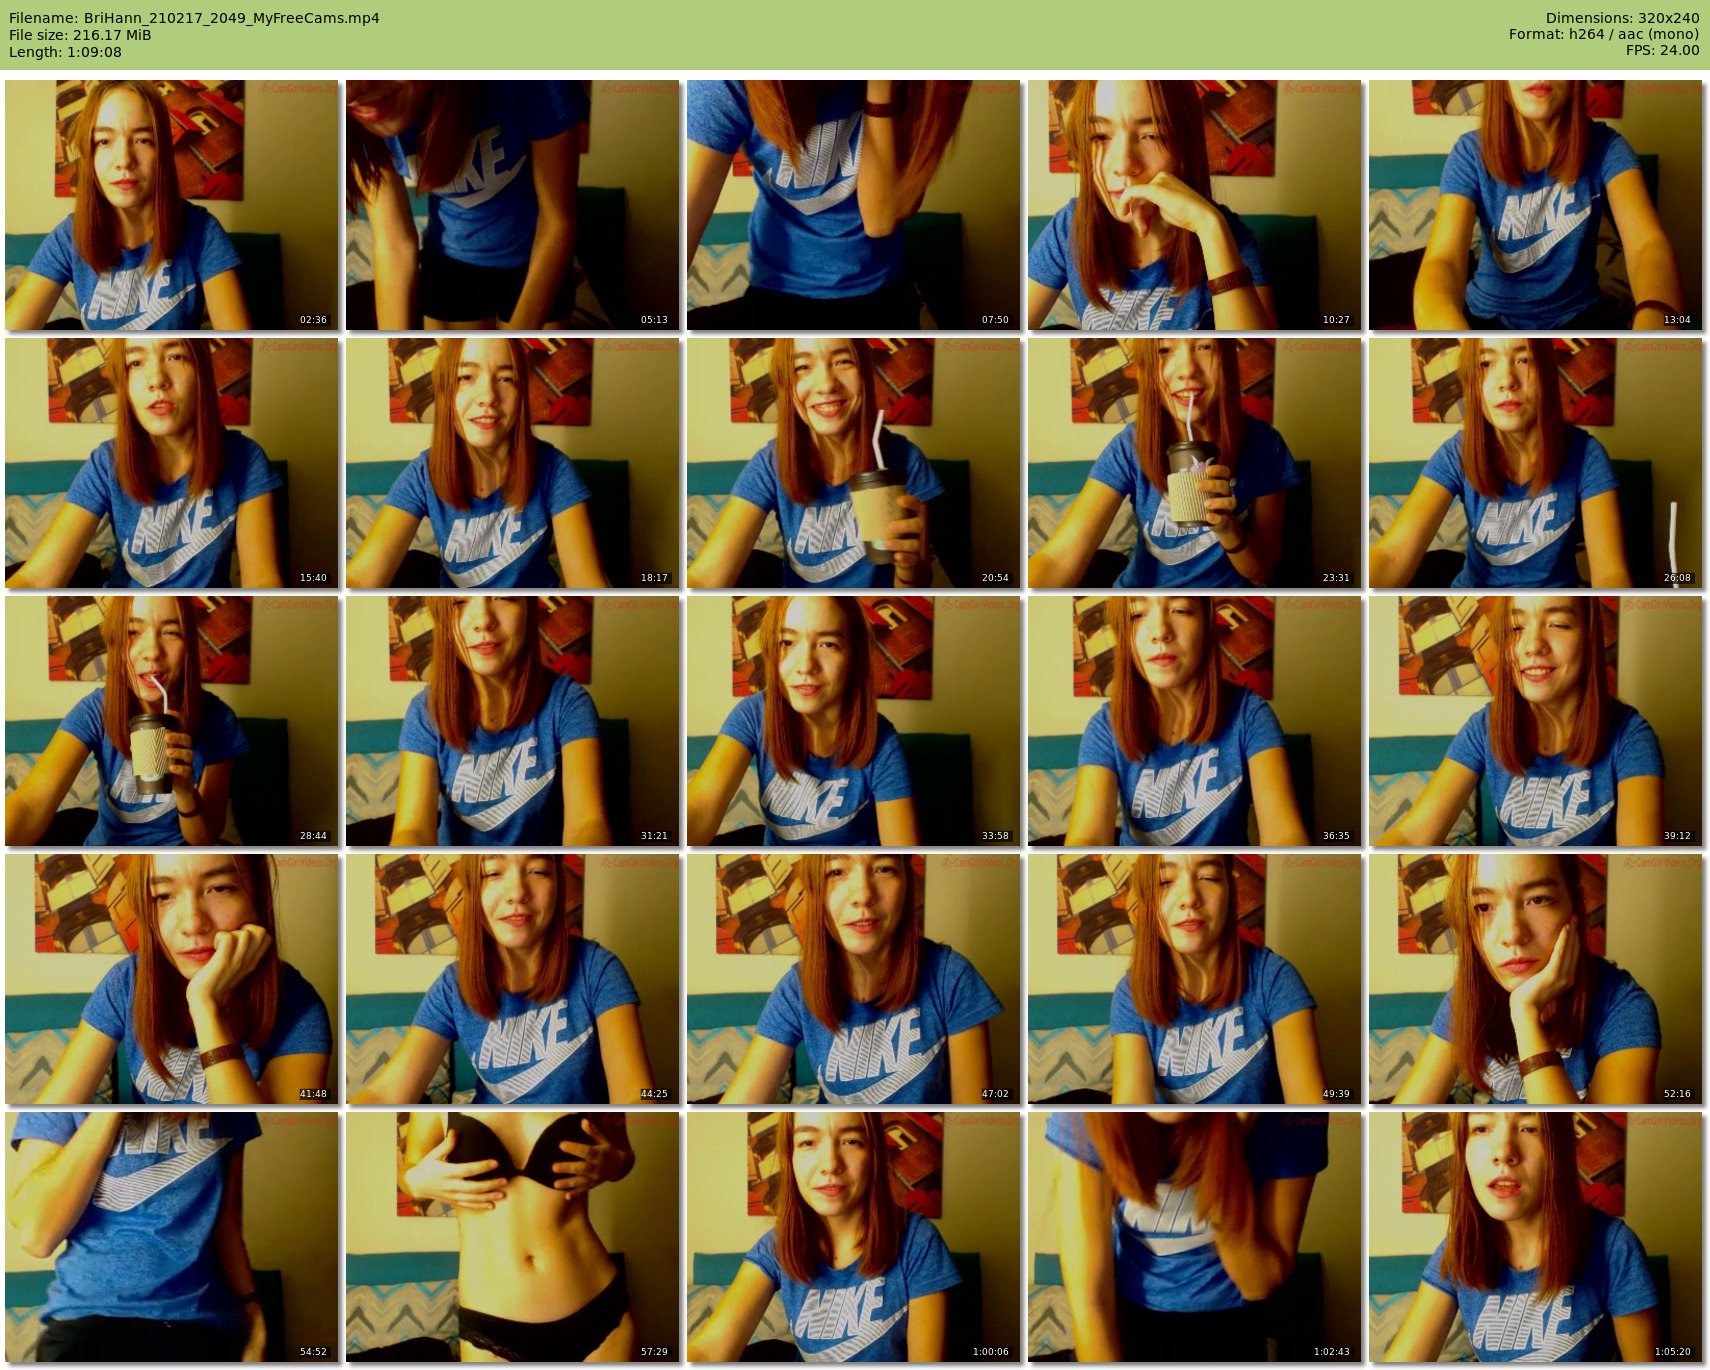Image resolution: width=1710 pixels, height=1370 pixels.
Task: Select the thumbnail marked 39:12
Action: (x=1535, y=721)
